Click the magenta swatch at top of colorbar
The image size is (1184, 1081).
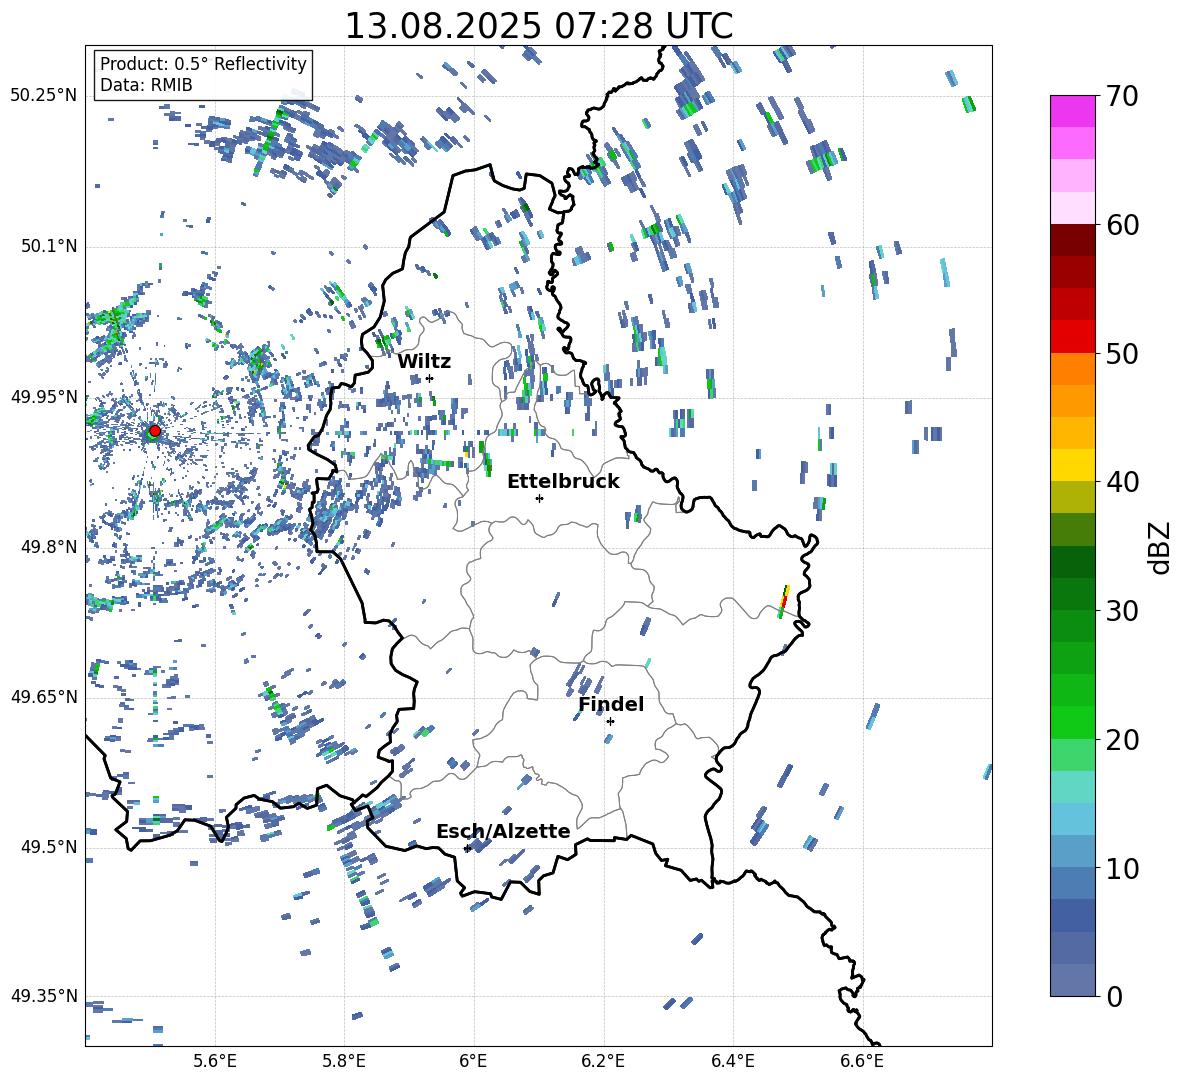tap(1073, 112)
